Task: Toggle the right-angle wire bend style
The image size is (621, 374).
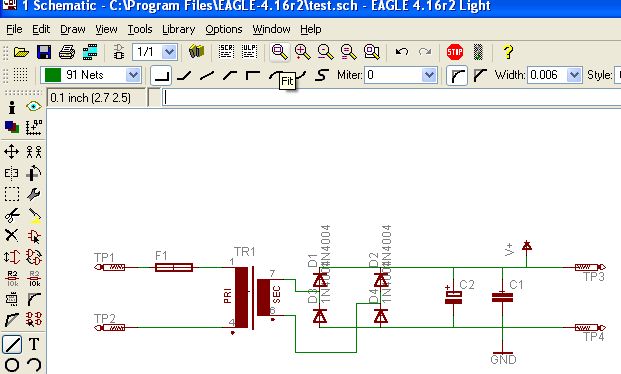Action: tap(161, 75)
